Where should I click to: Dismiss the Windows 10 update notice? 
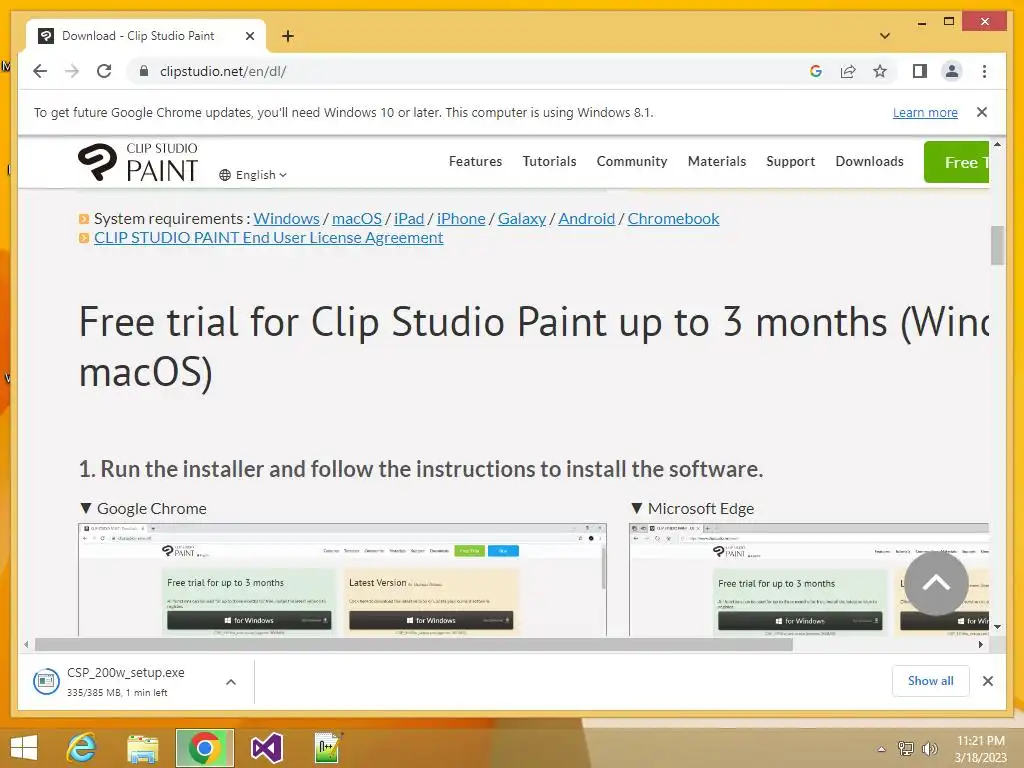[x=982, y=112]
